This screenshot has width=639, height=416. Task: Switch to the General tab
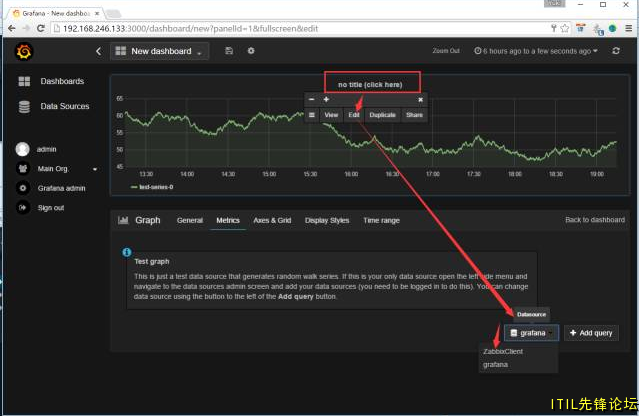[189, 220]
